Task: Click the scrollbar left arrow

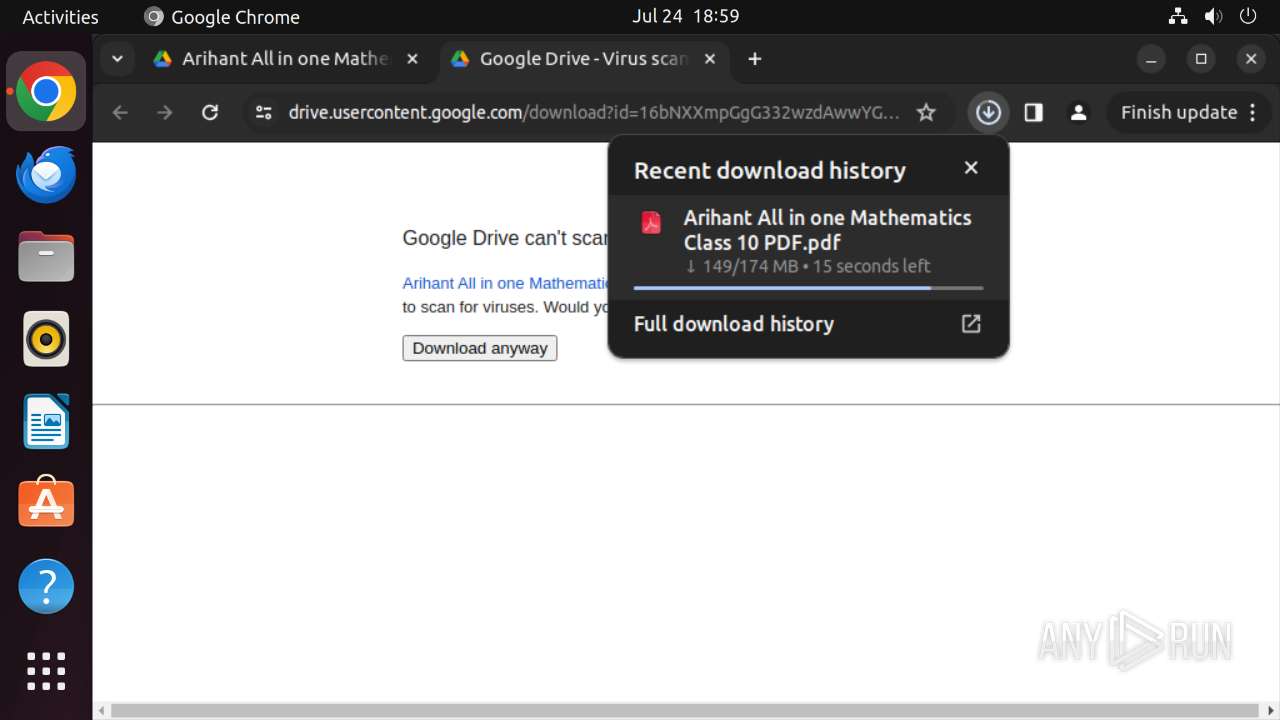Action: coord(100,711)
